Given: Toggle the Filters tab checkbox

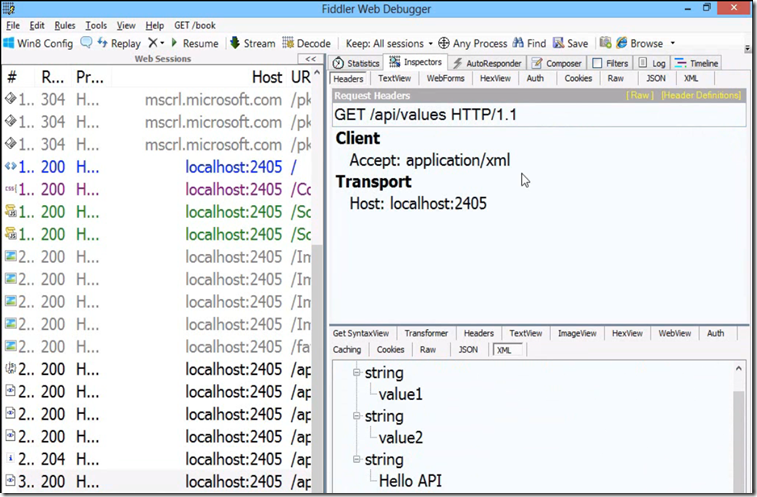Looking at the screenshot, I should tap(597, 63).
